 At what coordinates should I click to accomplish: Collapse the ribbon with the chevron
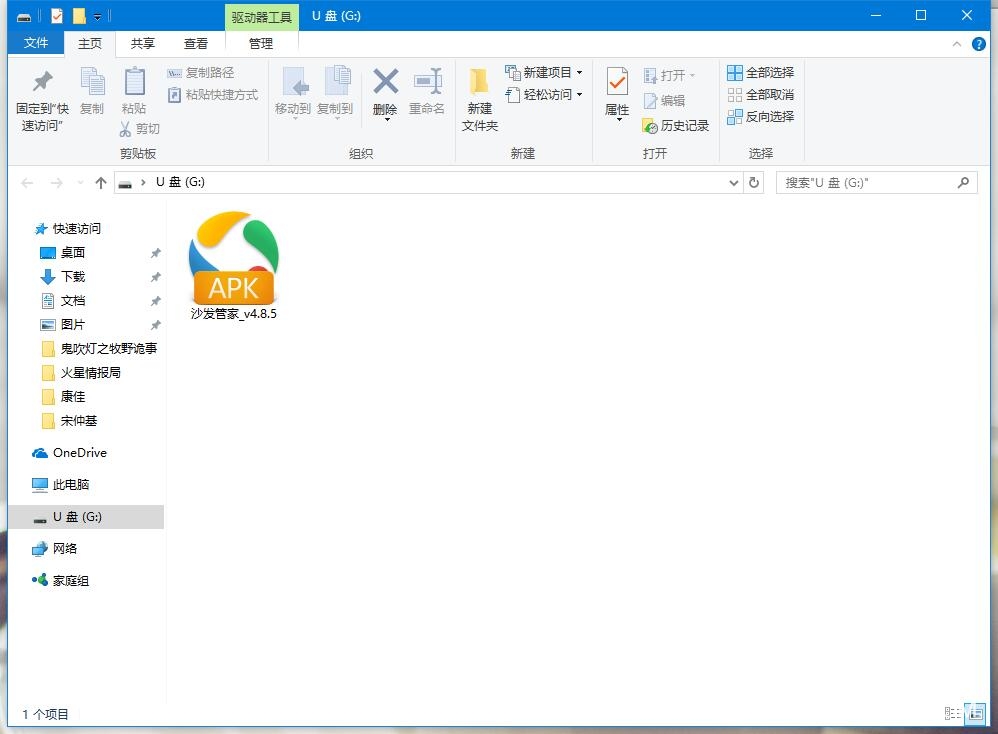[x=957, y=44]
